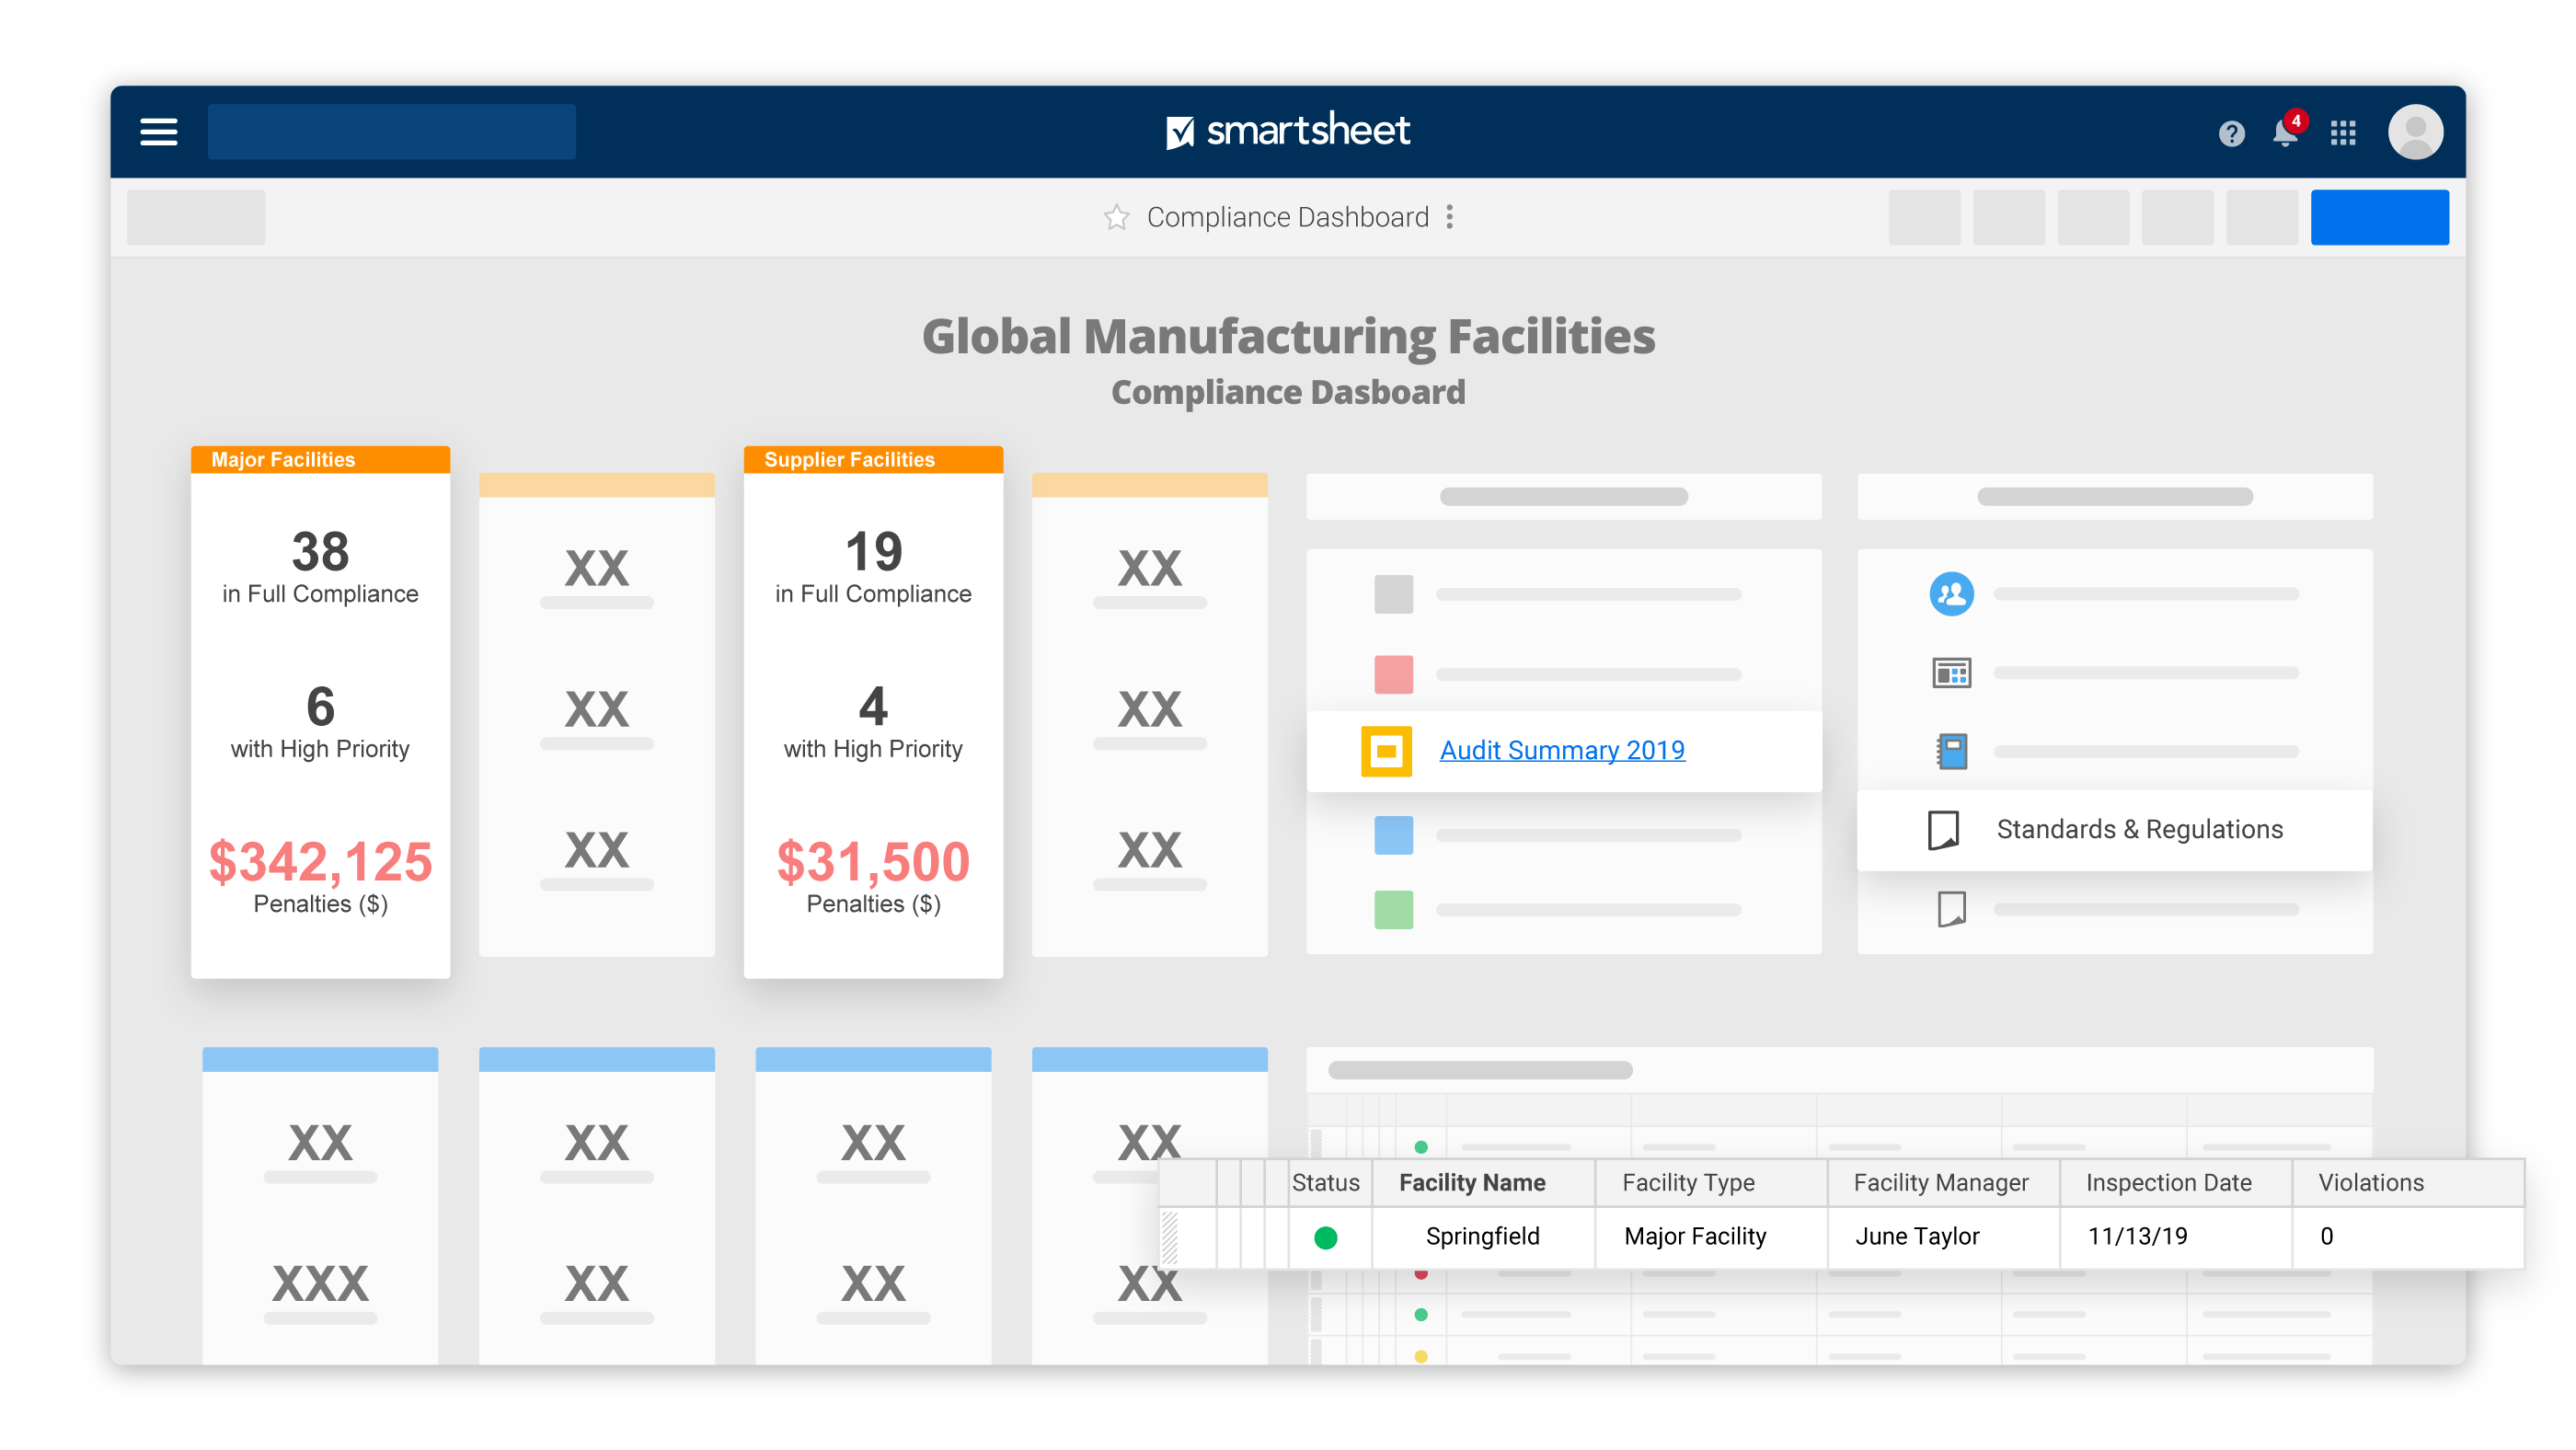Click the blue primary button in toolbar
This screenshot has width=2576, height=1450.
click(x=2379, y=217)
